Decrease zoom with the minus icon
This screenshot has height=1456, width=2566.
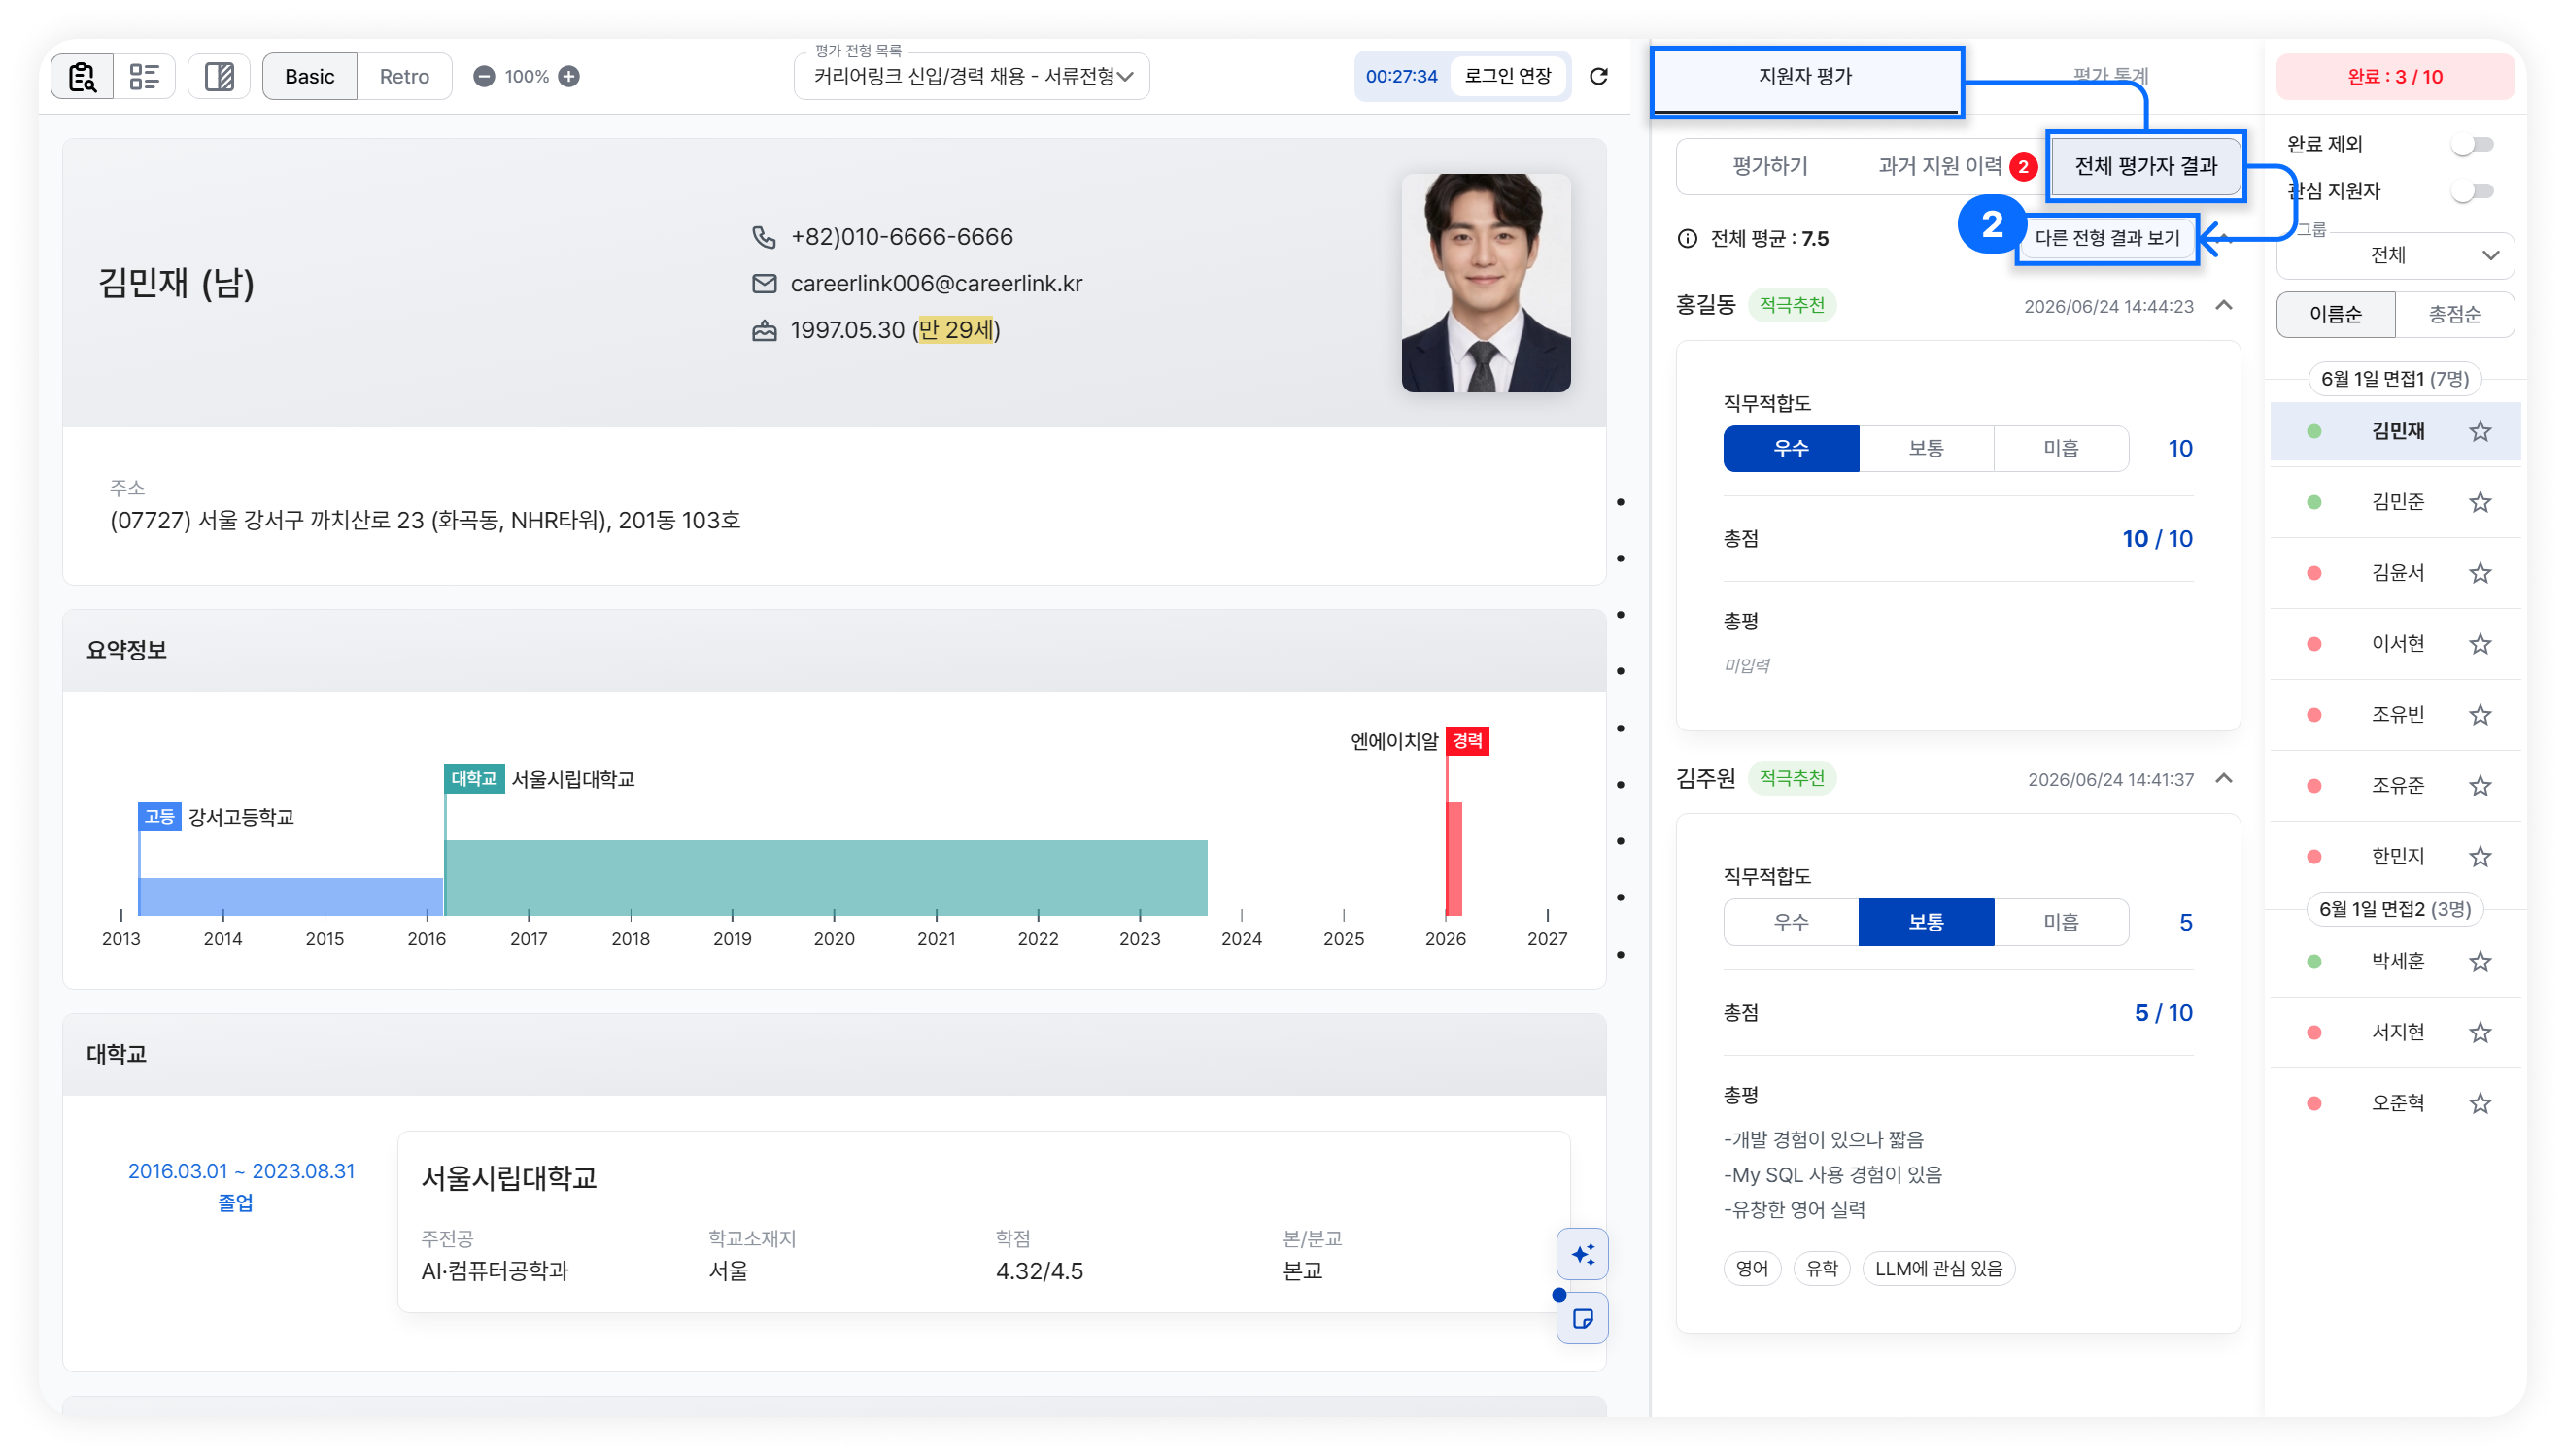484,76
